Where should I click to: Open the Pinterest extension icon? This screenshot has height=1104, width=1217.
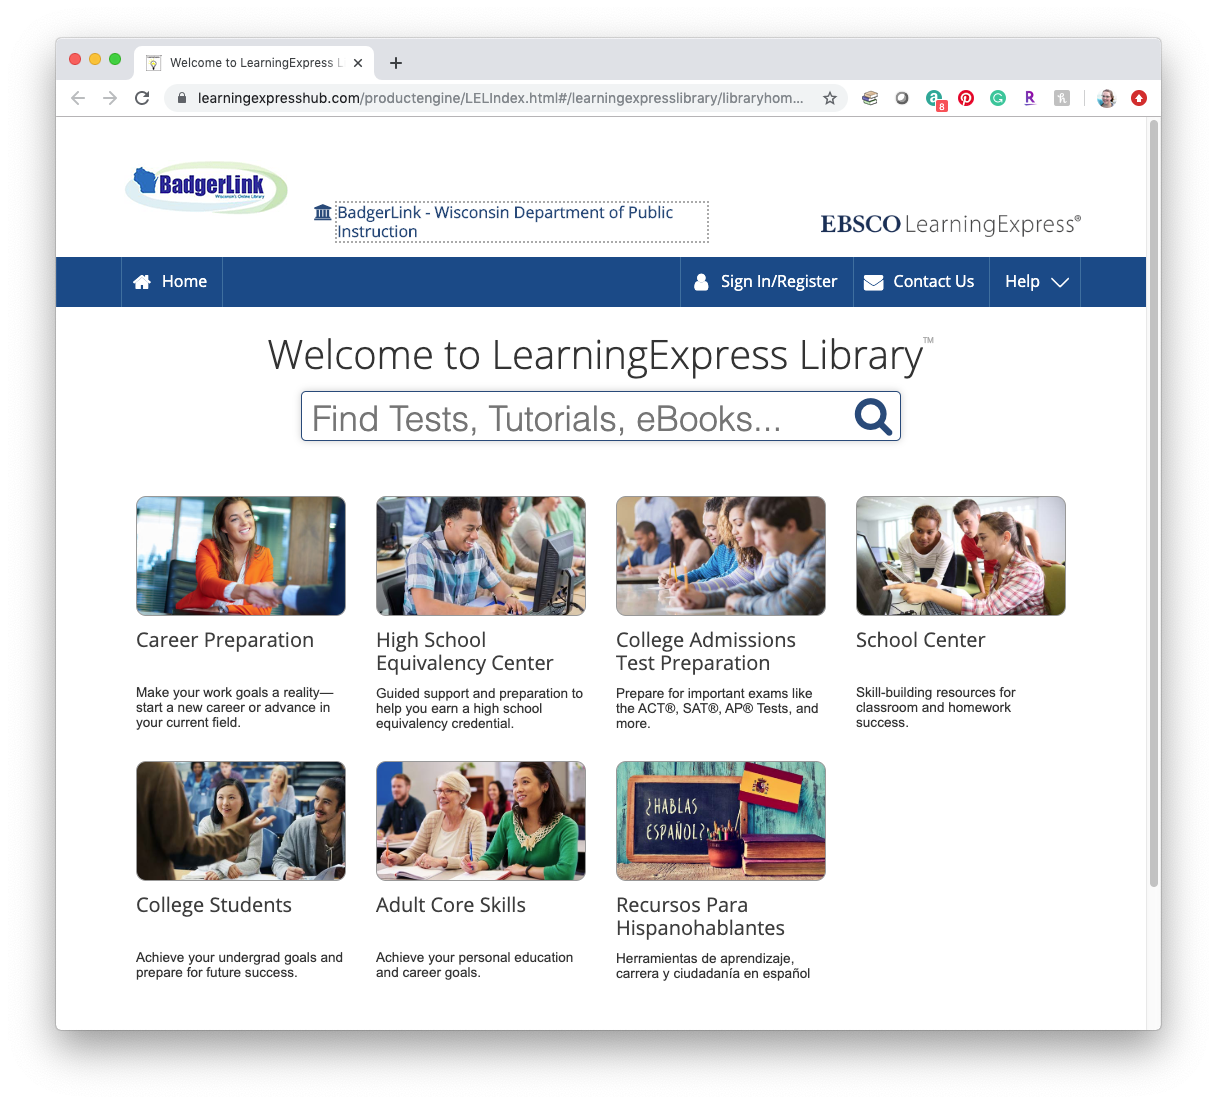[x=966, y=98]
